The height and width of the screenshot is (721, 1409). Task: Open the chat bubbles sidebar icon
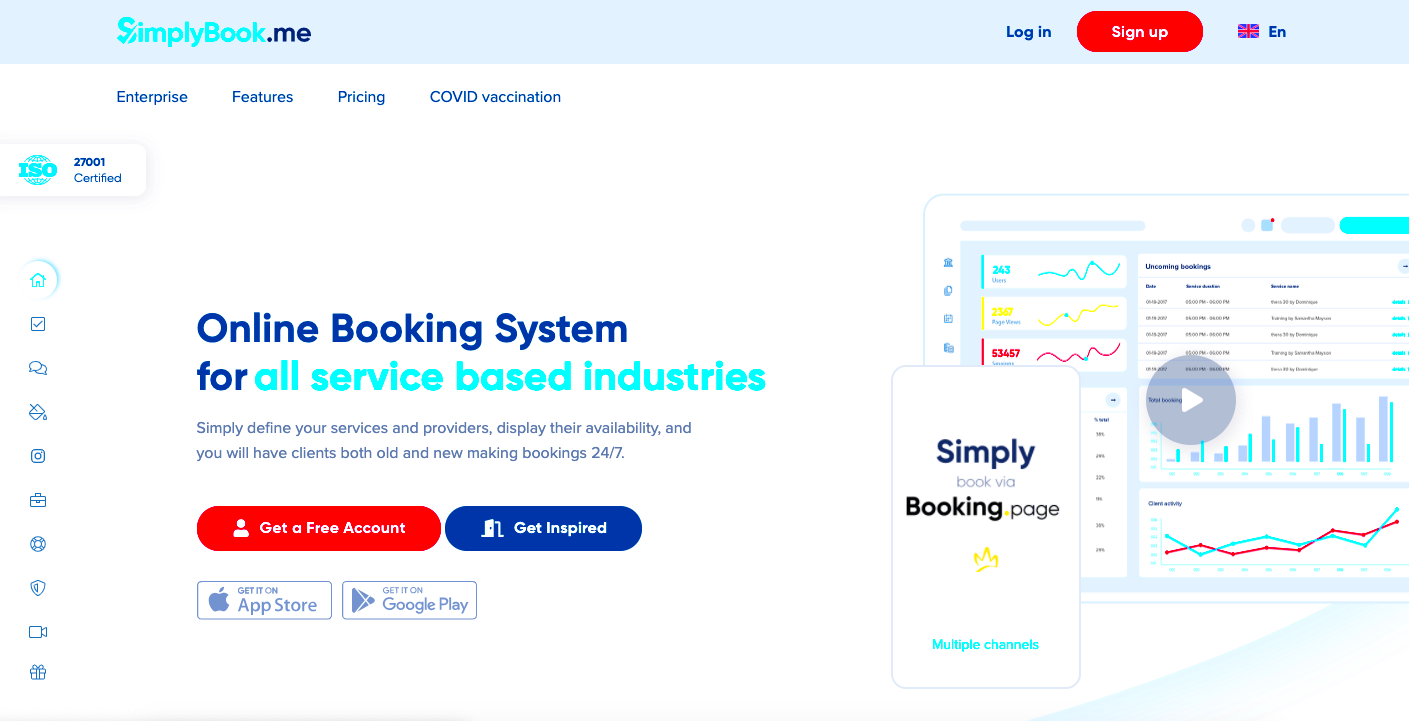[x=38, y=368]
